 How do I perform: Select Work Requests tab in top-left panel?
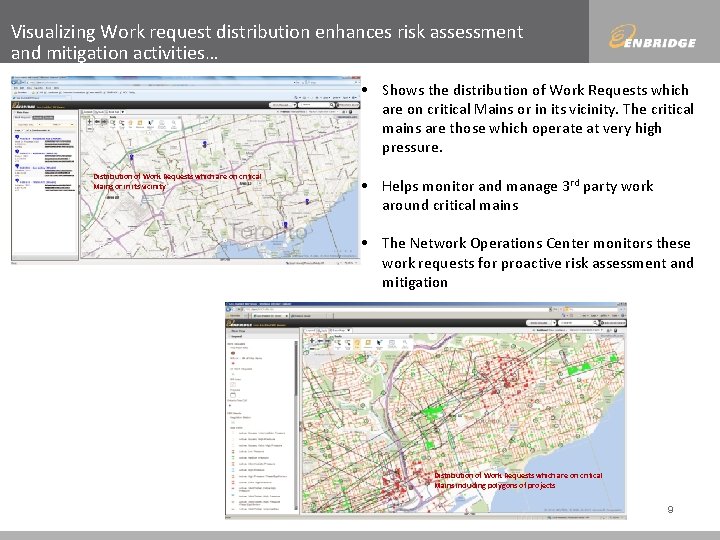(x=22, y=118)
